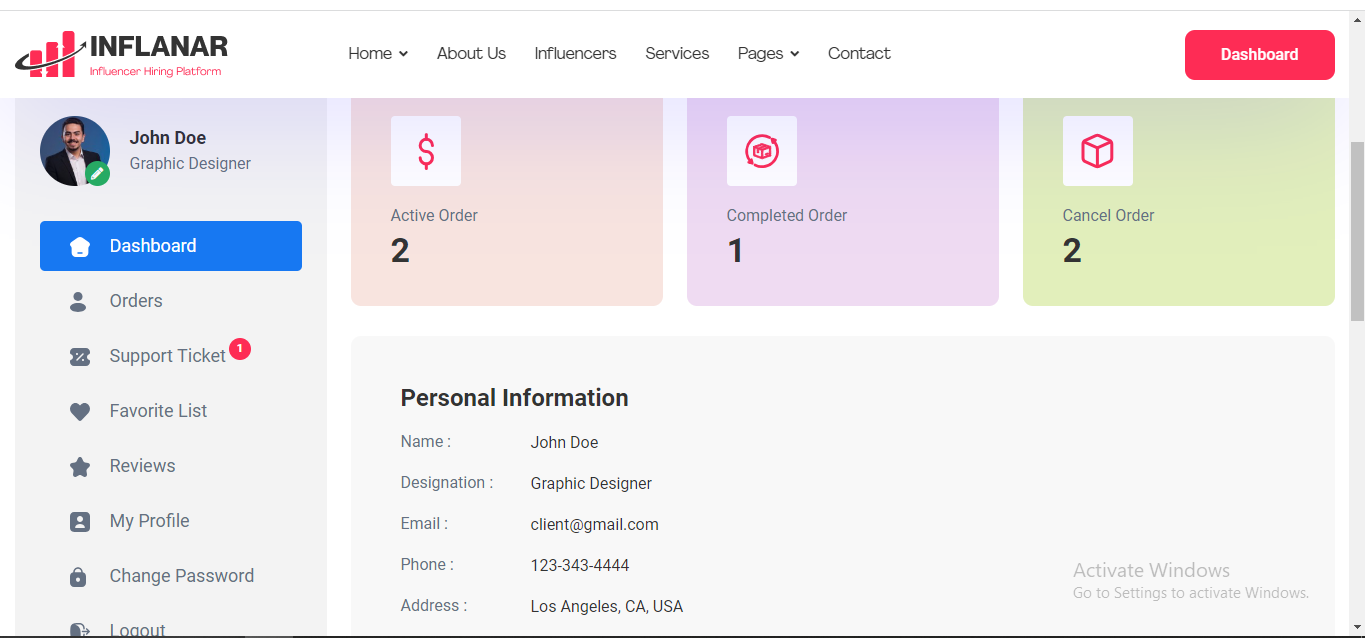Click the padlock icon beside Change Password
Viewport: 1365px width, 638px height.
80,576
